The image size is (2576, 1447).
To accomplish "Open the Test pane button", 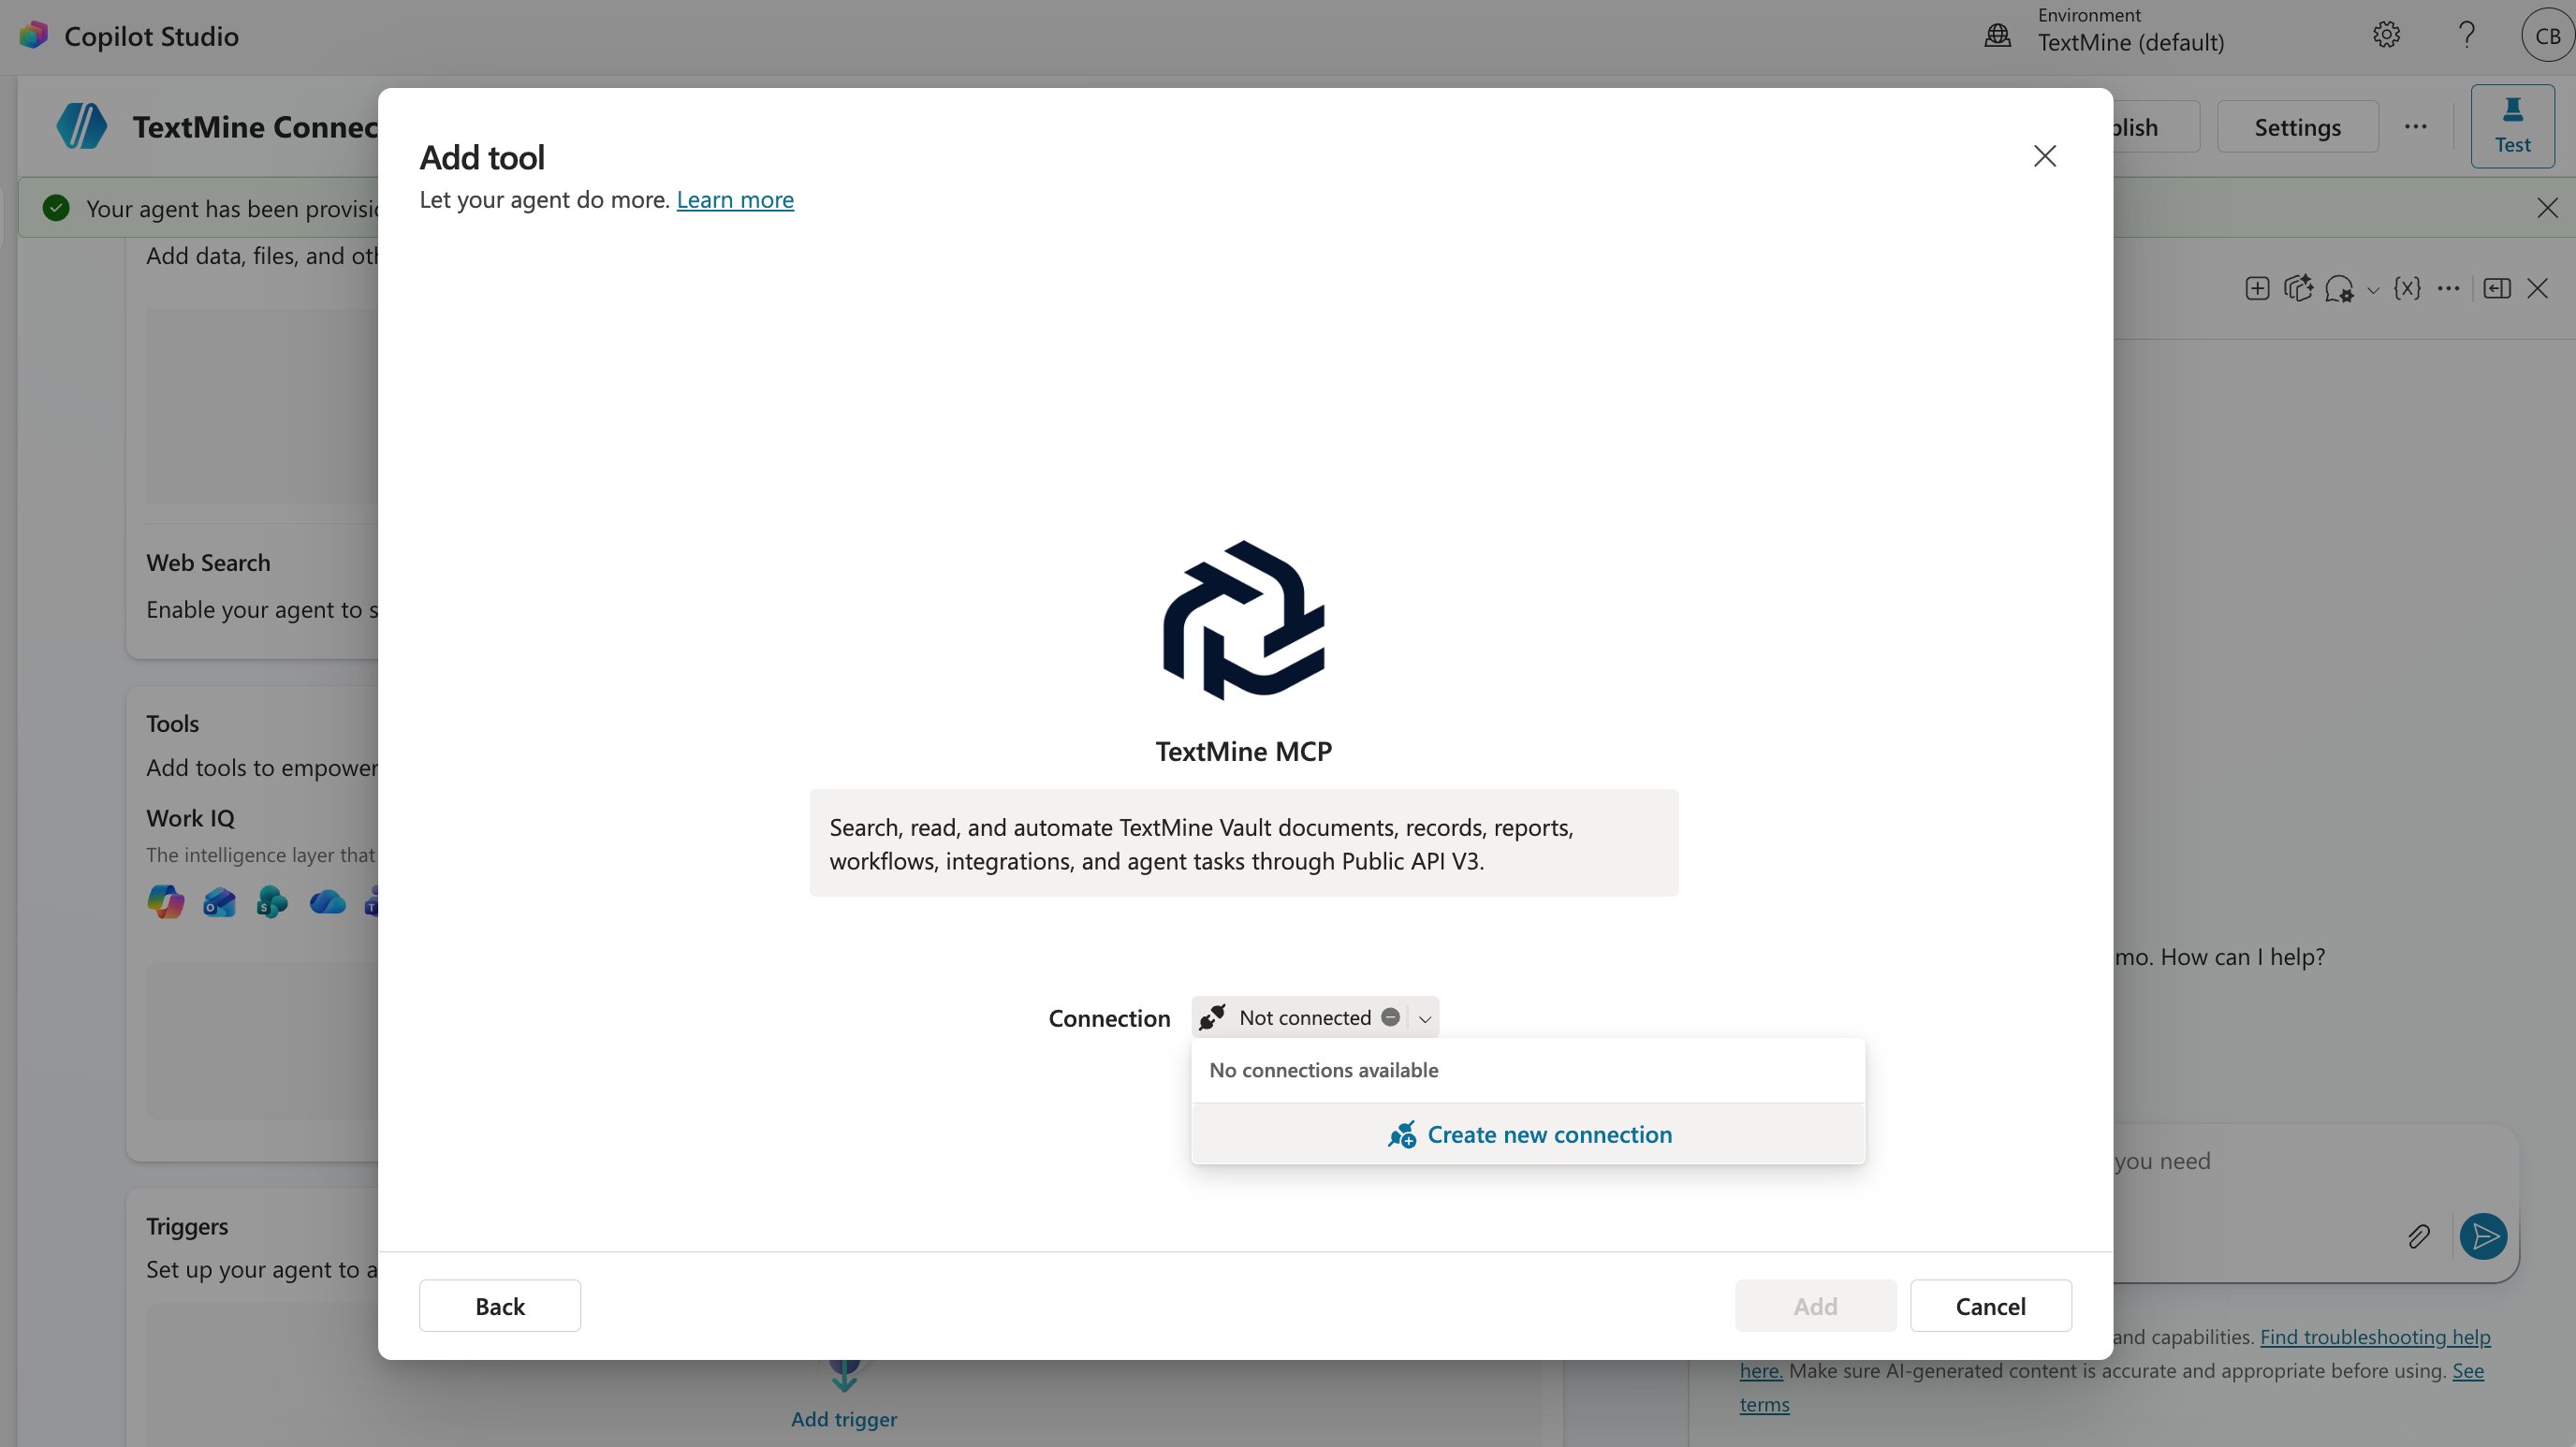I will click(x=2512, y=126).
